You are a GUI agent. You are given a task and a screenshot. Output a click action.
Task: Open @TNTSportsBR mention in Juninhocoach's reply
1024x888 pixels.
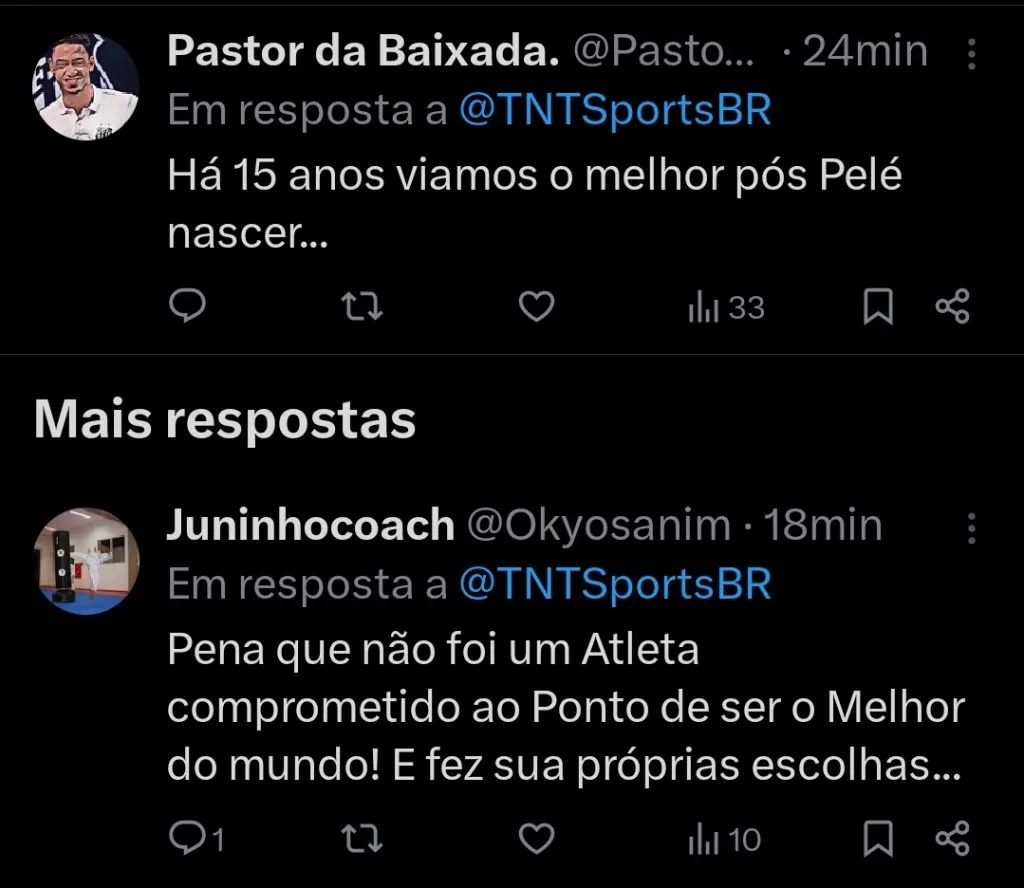click(x=615, y=585)
